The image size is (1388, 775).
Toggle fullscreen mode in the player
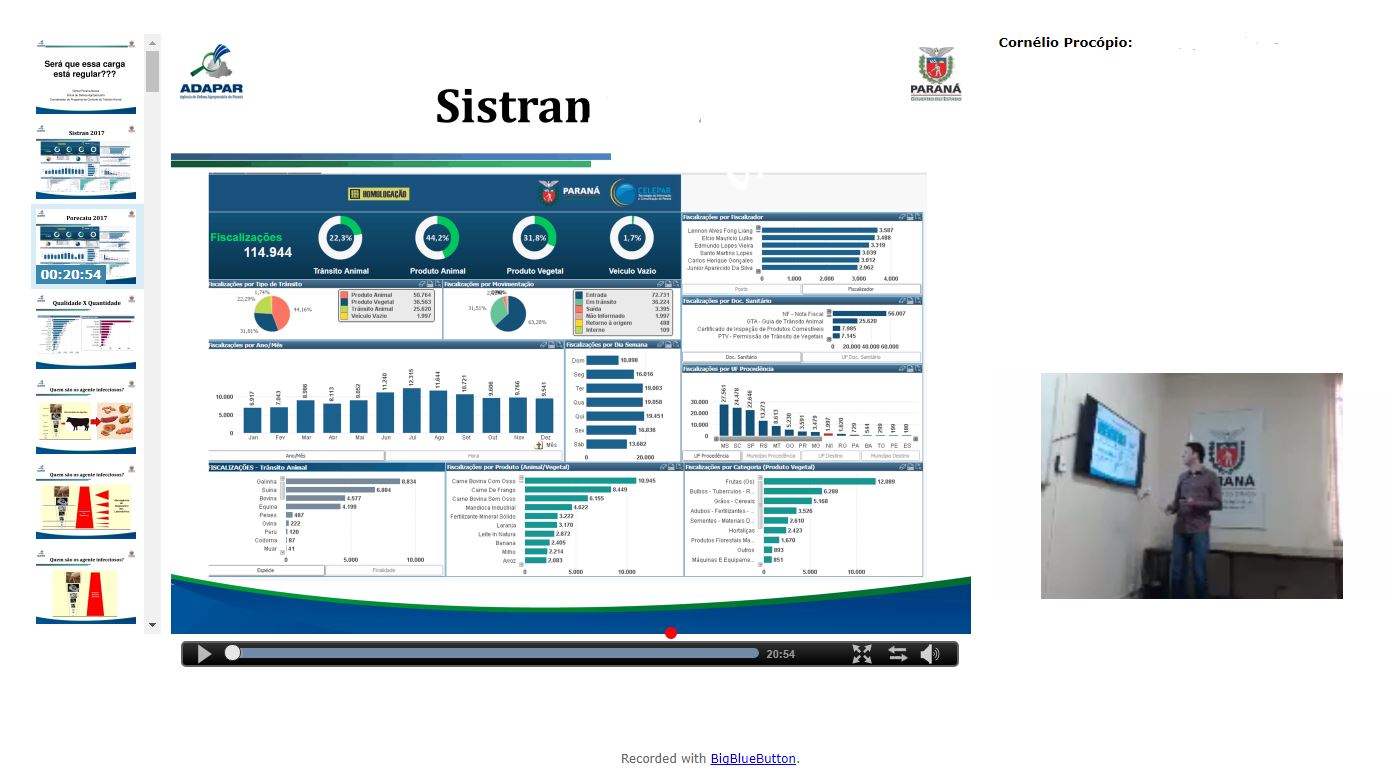862,654
